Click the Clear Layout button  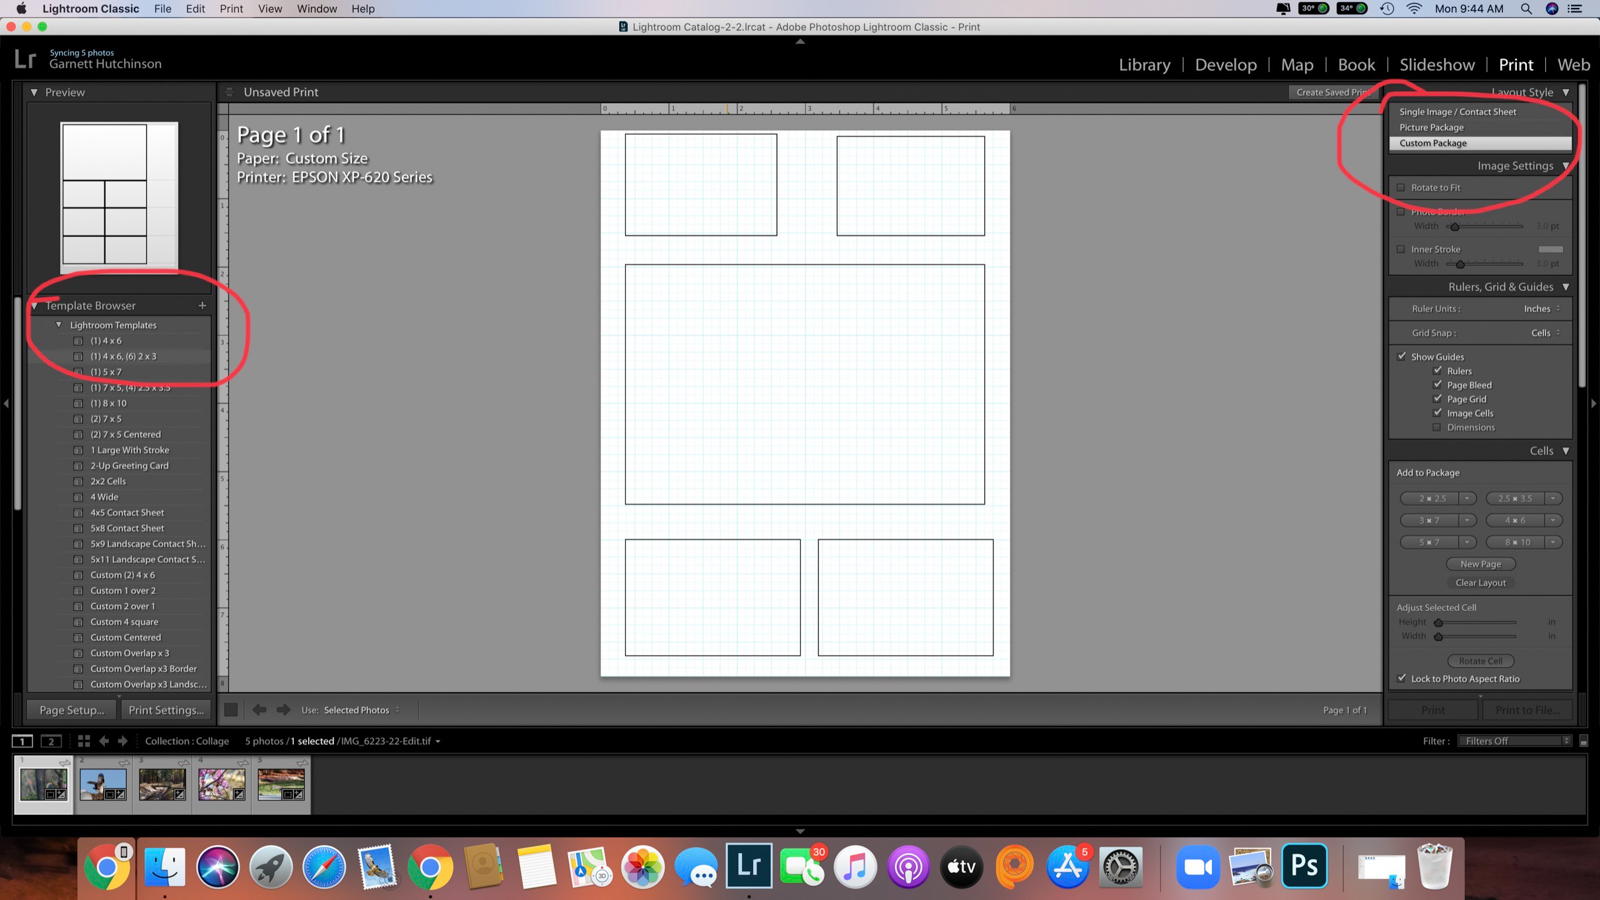1480,582
